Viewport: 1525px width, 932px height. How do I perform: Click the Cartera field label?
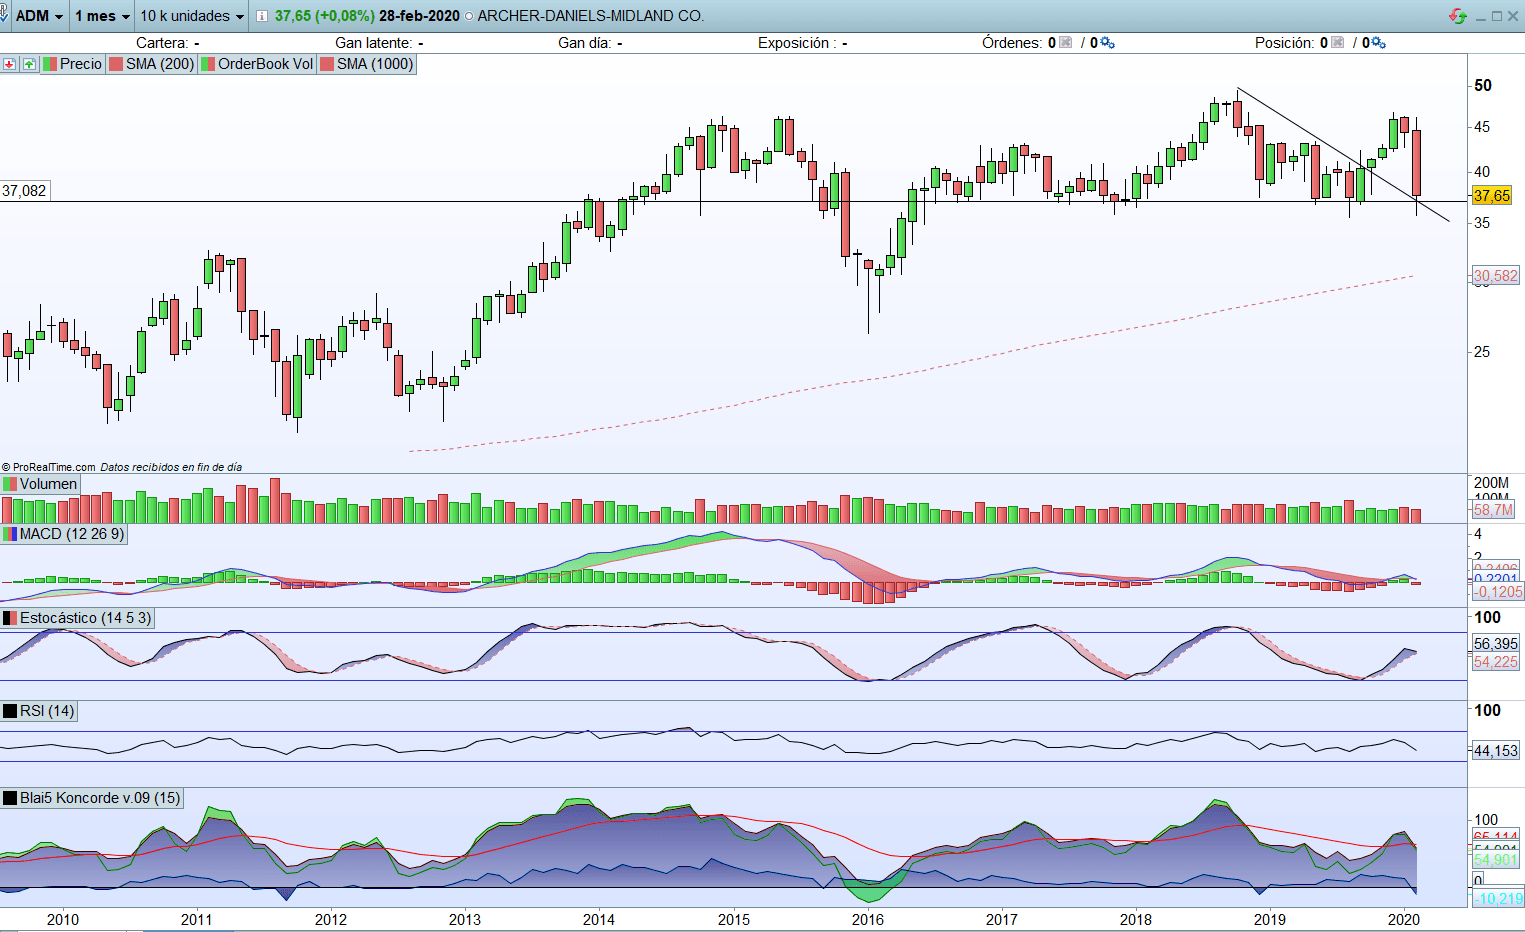coord(162,43)
